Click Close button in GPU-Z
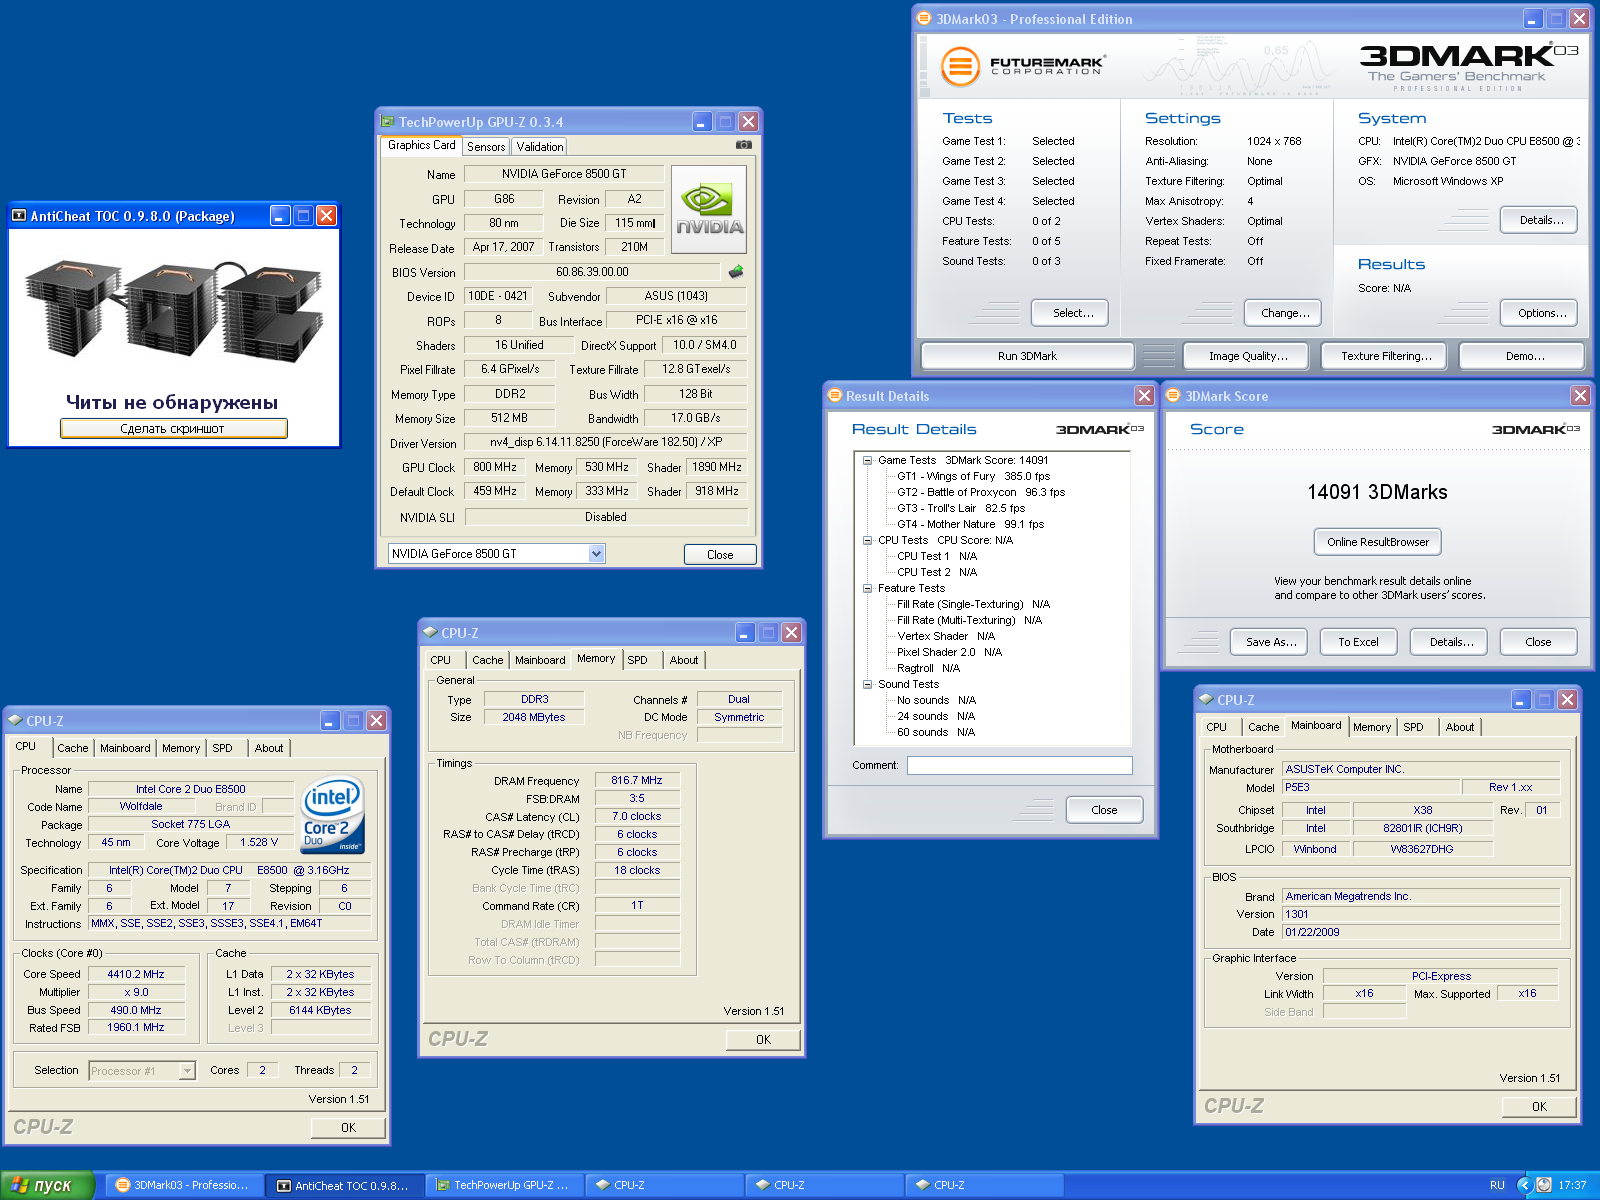Image resolution: width=1600 pixels, height=1200 pixels. pyautogui.click(x=720, y=555)
